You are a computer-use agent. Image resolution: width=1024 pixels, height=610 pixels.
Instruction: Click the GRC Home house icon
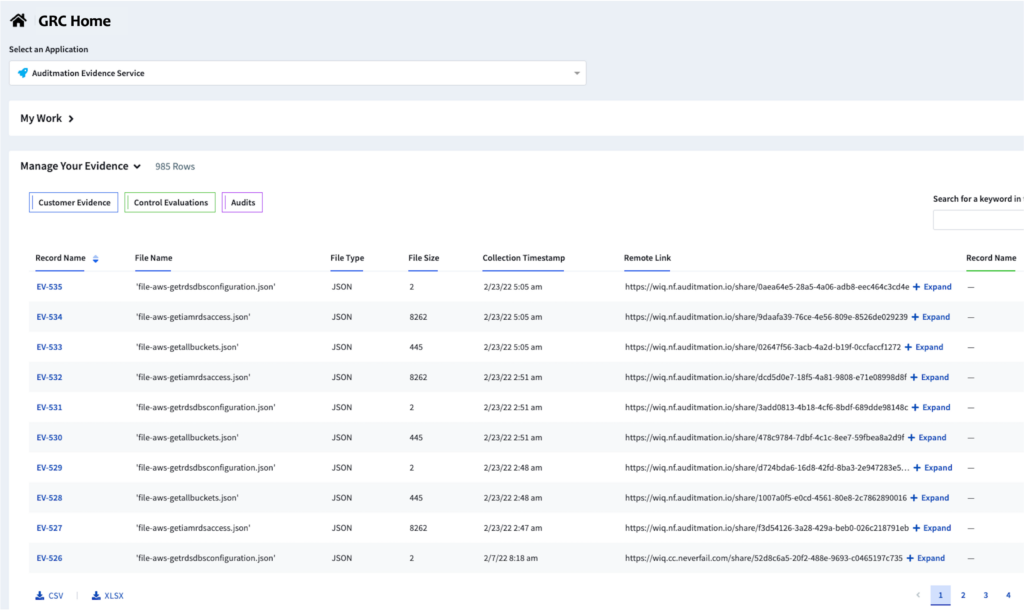pos(18,21)
